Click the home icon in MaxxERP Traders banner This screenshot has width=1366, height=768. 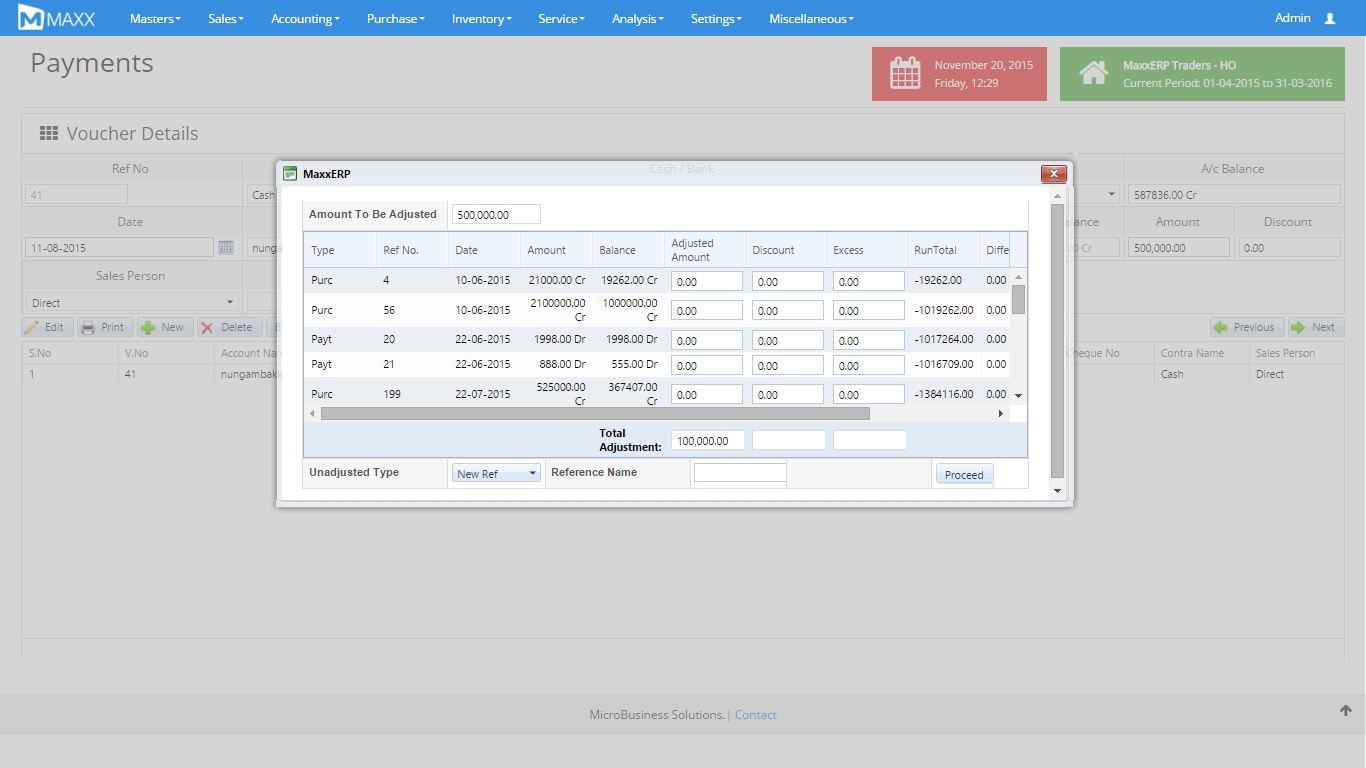click(1093, 74)
